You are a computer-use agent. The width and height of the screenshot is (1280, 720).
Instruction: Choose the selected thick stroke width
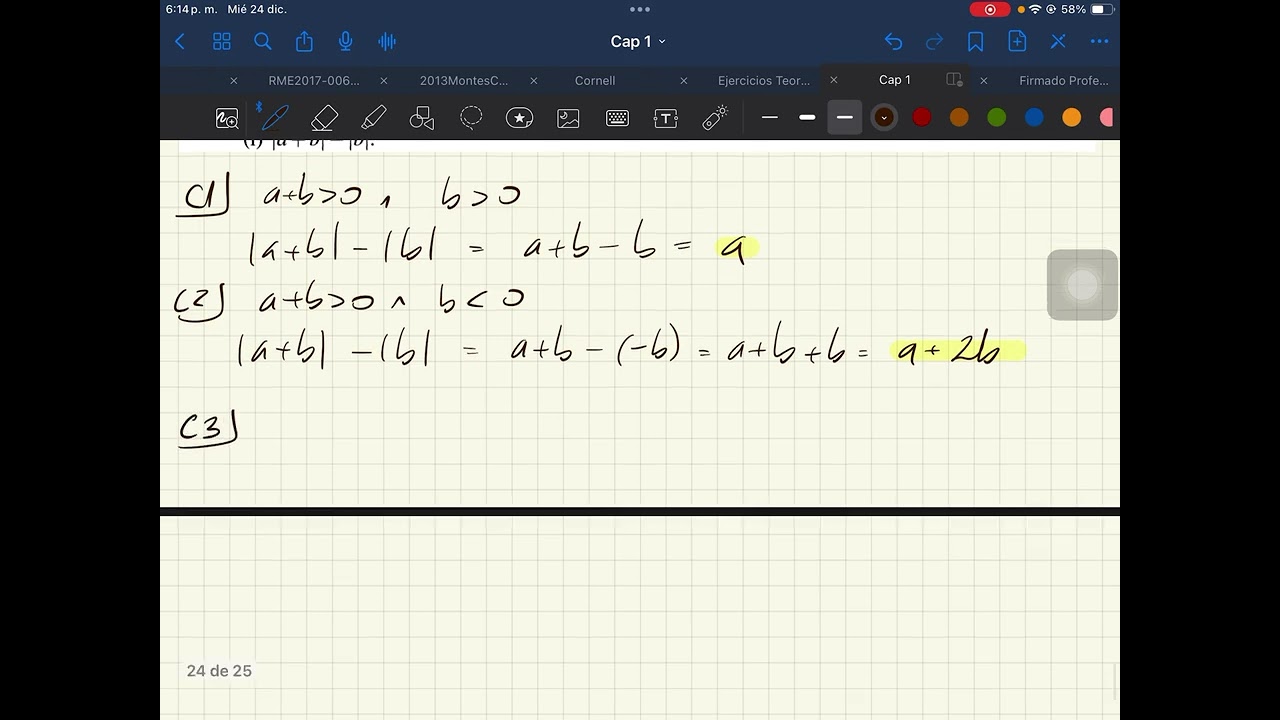coord(845,118)
